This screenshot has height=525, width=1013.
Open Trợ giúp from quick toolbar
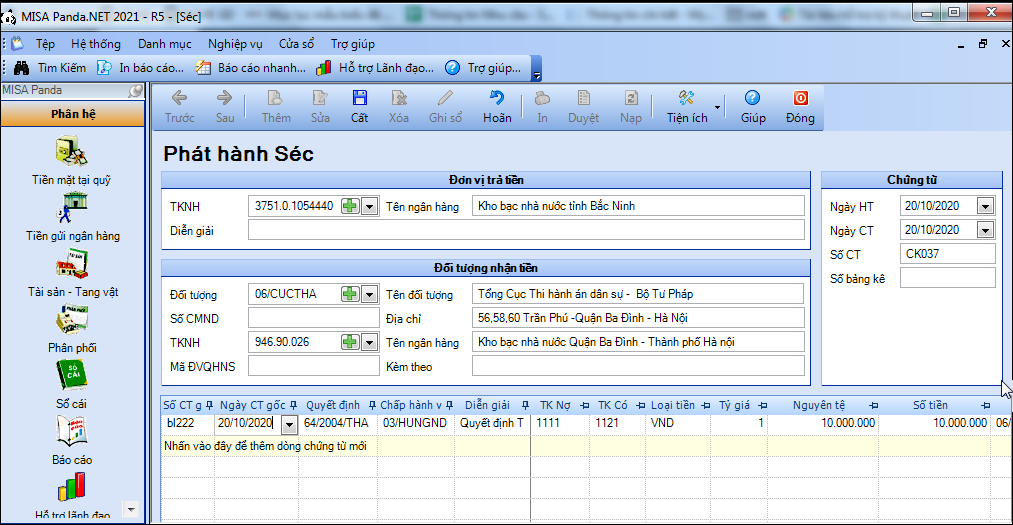(x=483, y=68)
